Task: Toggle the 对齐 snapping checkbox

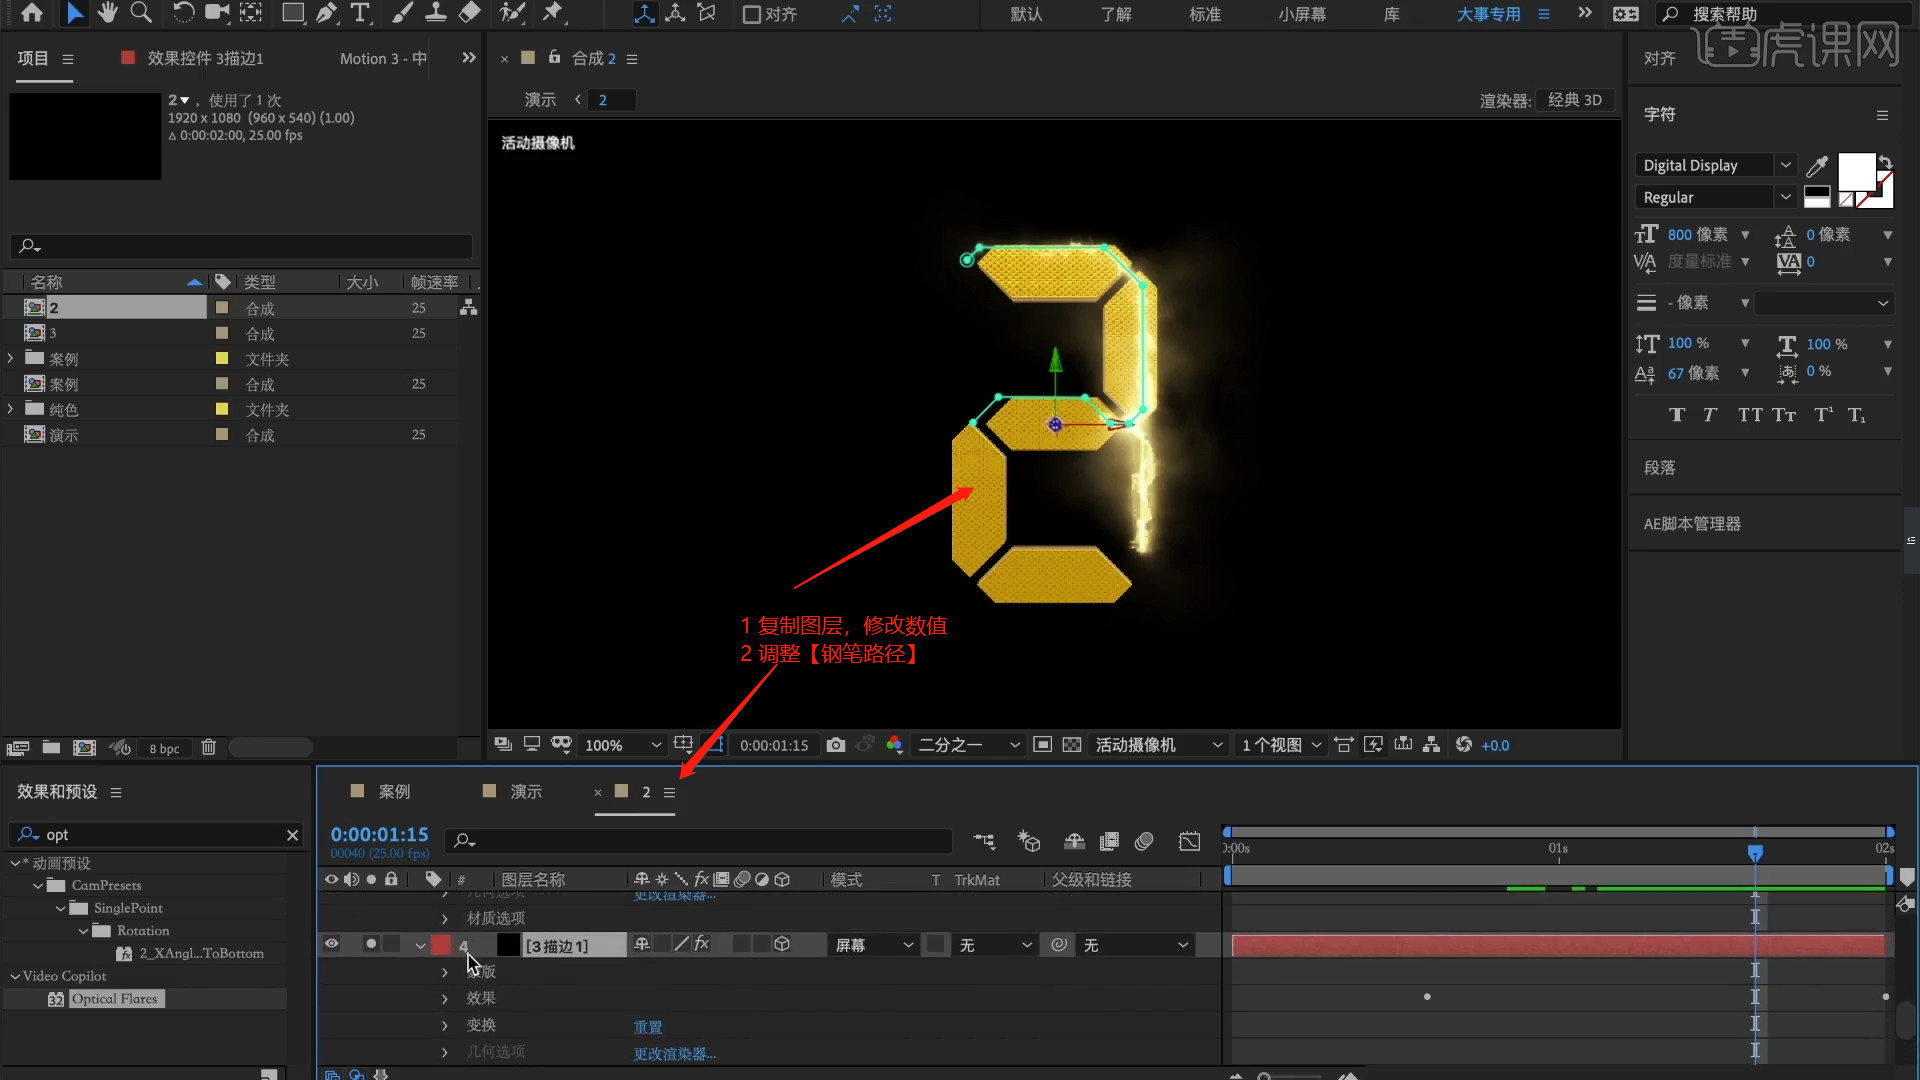Action: (752, 14)
